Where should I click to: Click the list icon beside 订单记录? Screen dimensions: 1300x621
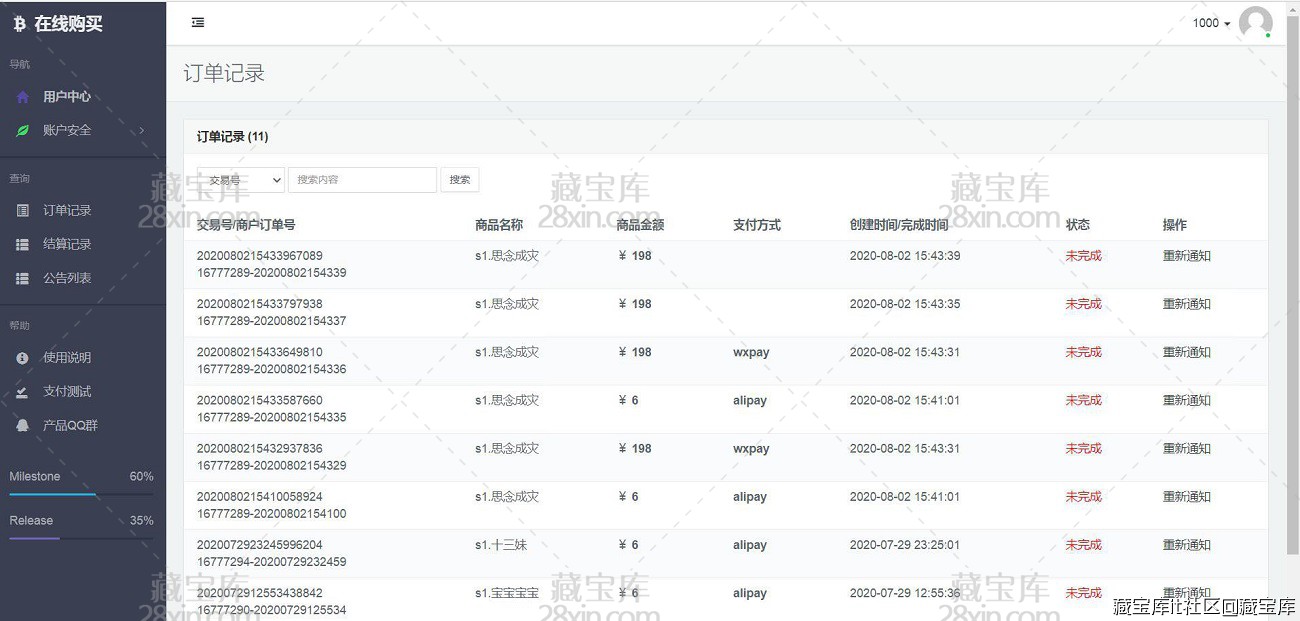22,211
